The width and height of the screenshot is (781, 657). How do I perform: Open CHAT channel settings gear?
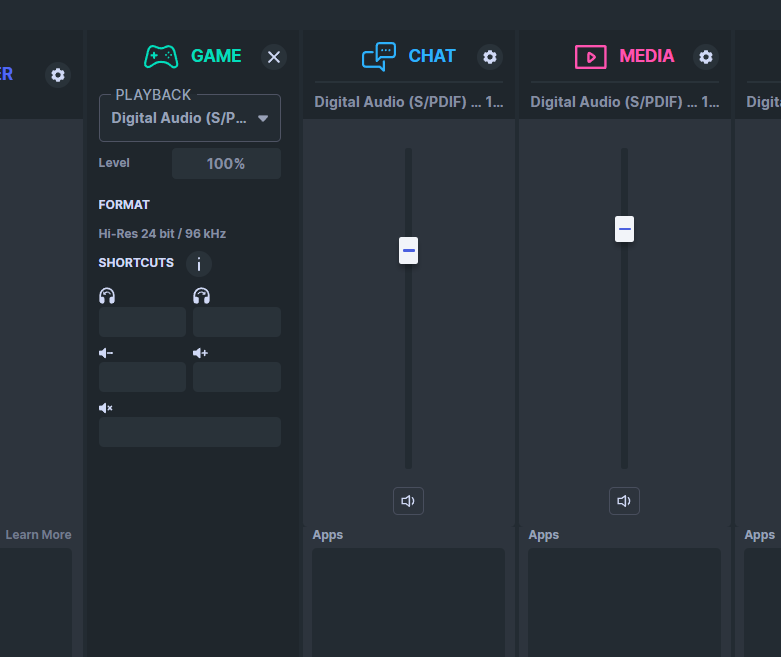(x=490, y=57)
